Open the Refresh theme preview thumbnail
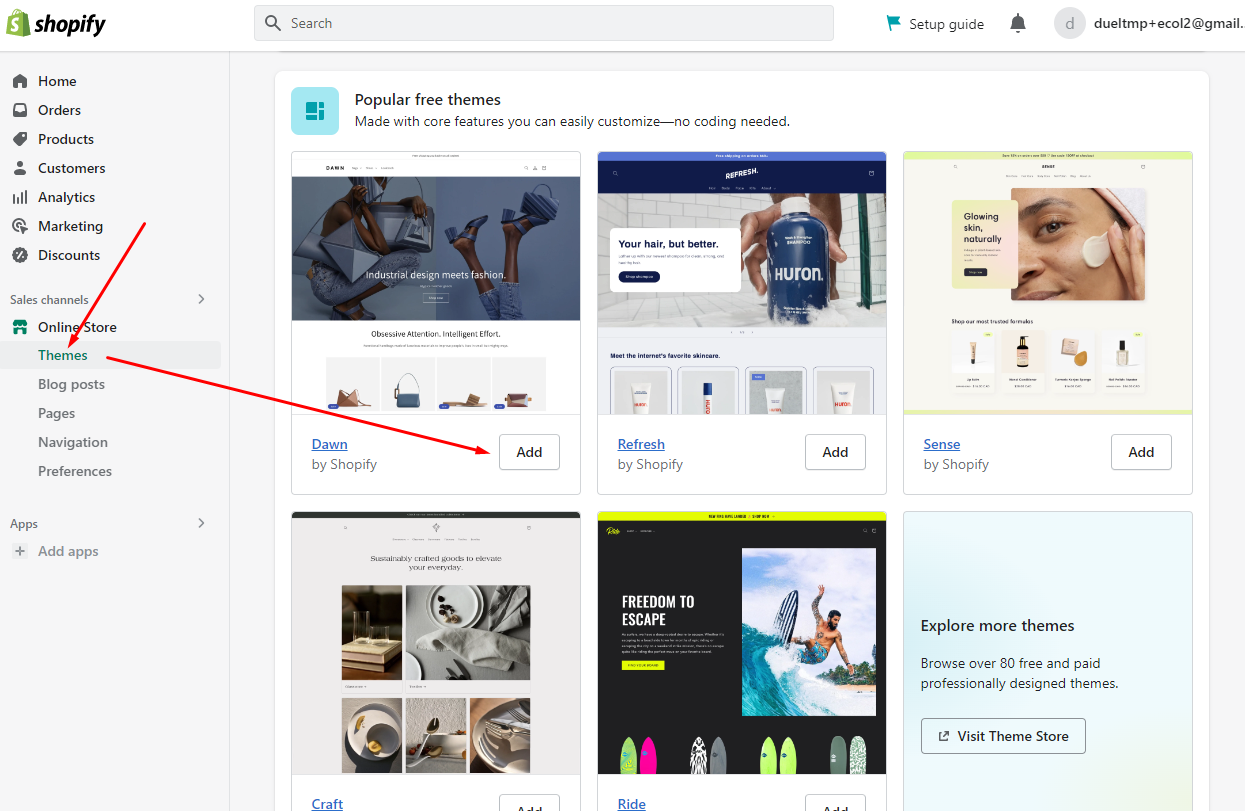 pos(742,283)
